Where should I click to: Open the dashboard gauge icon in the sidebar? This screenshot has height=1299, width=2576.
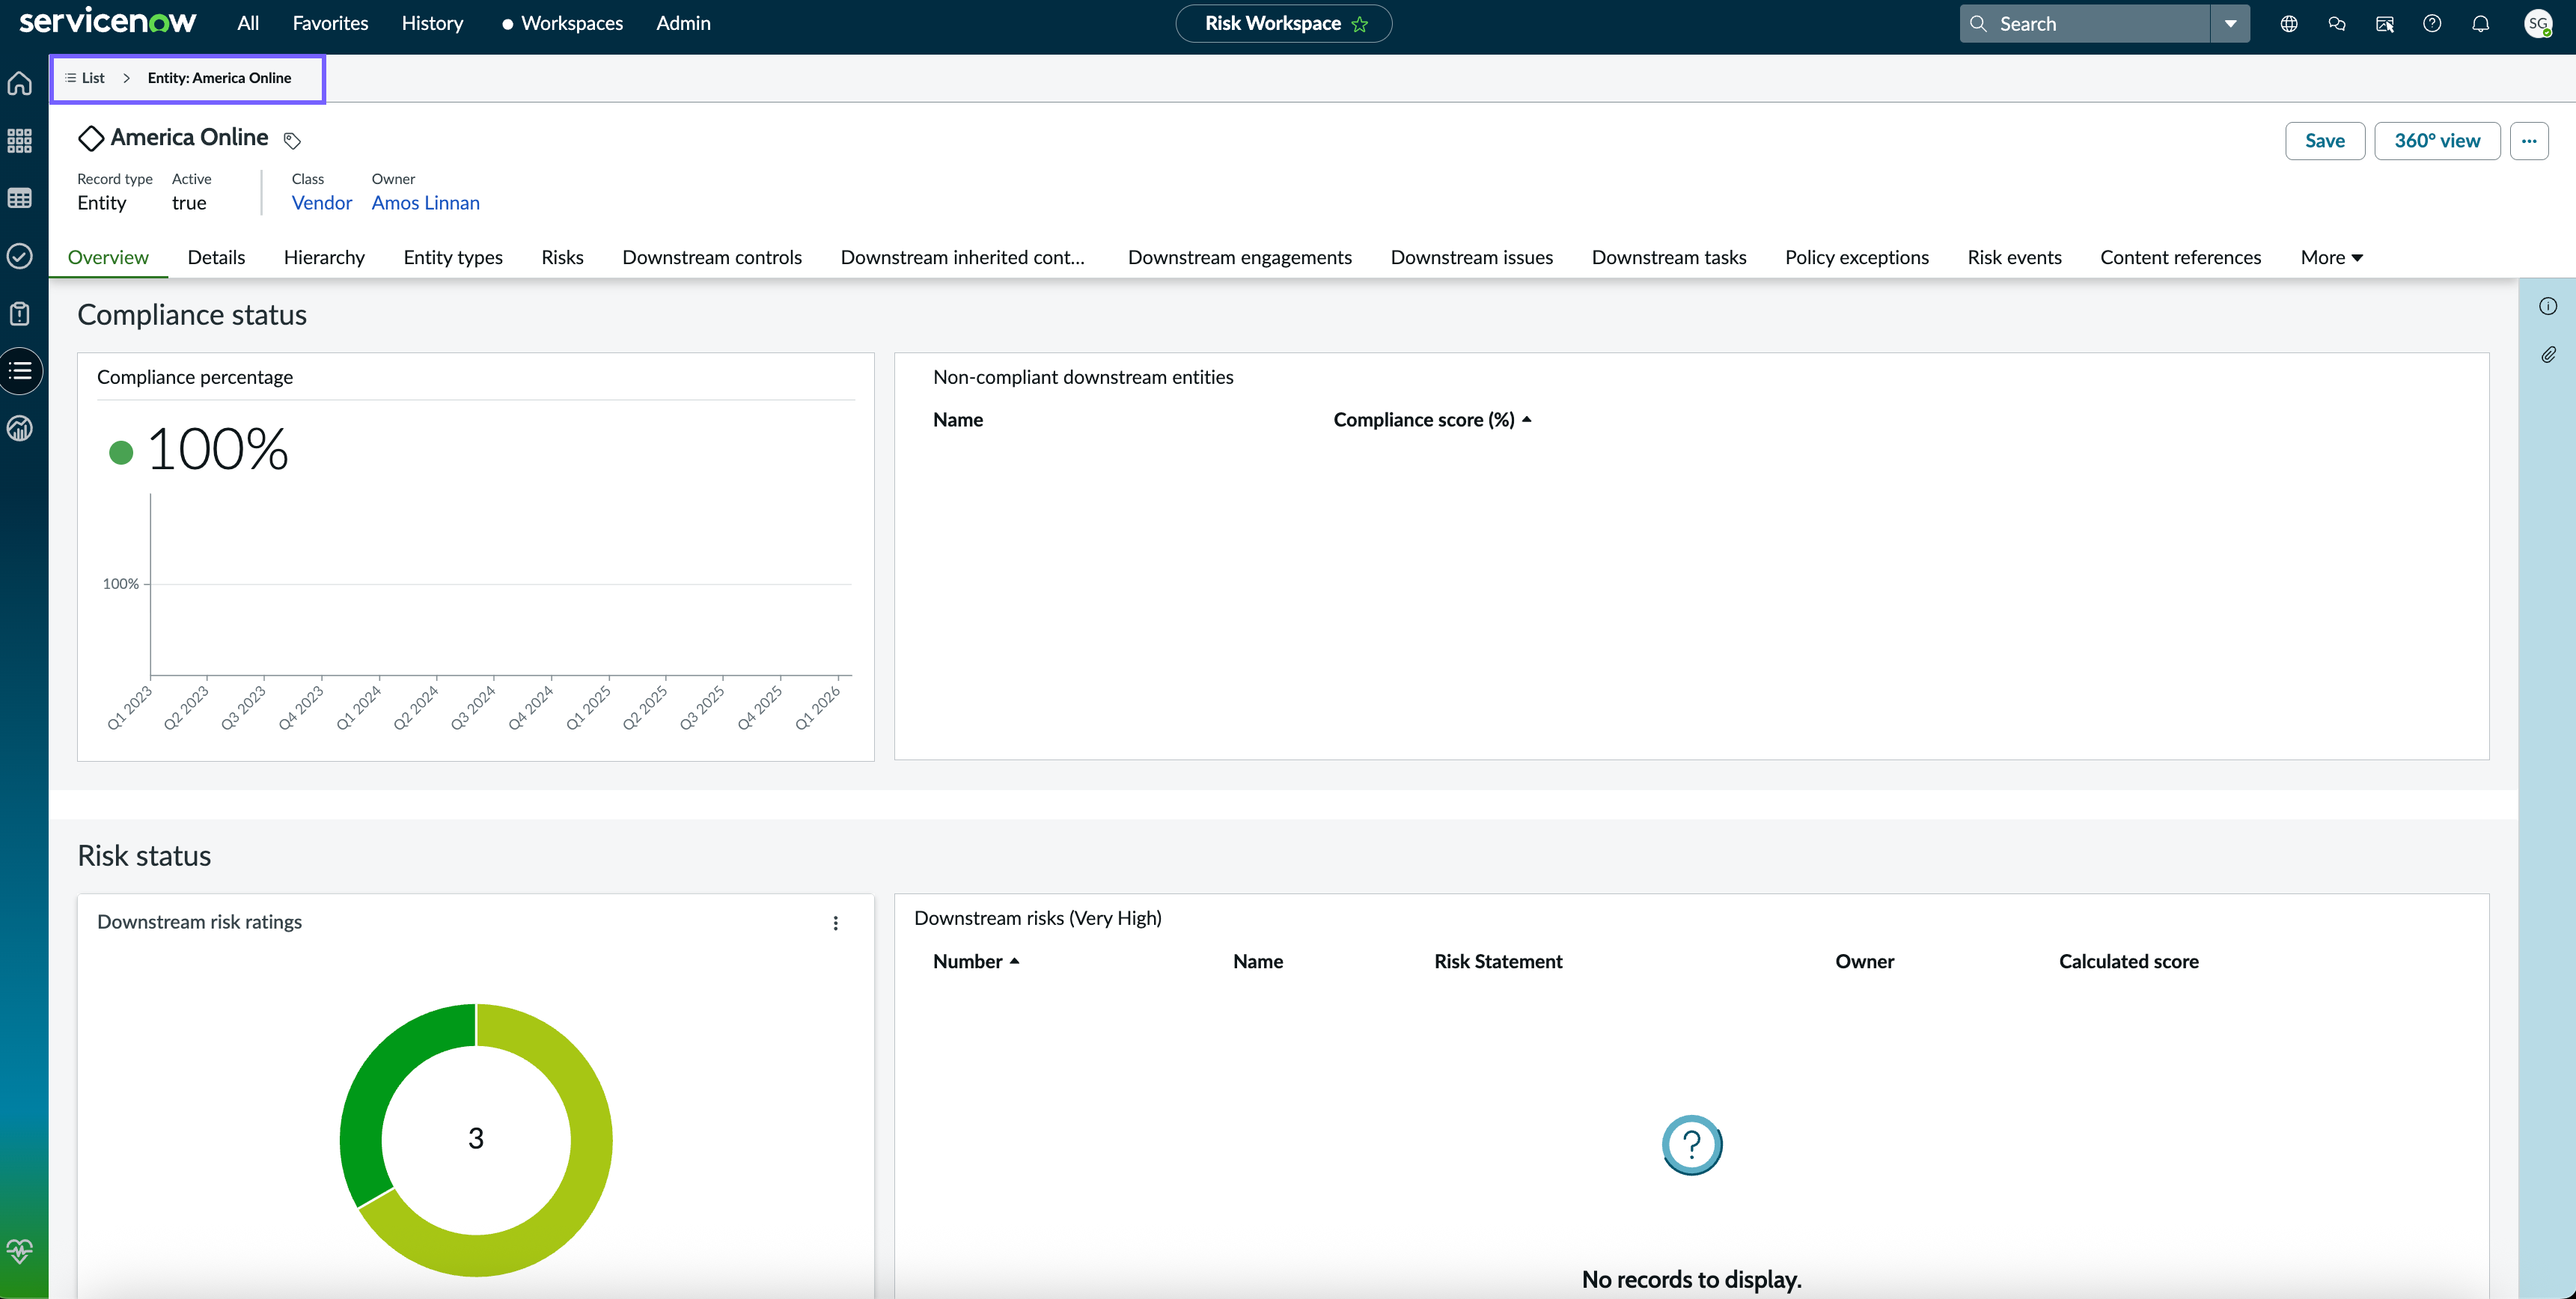click(20, 429)
